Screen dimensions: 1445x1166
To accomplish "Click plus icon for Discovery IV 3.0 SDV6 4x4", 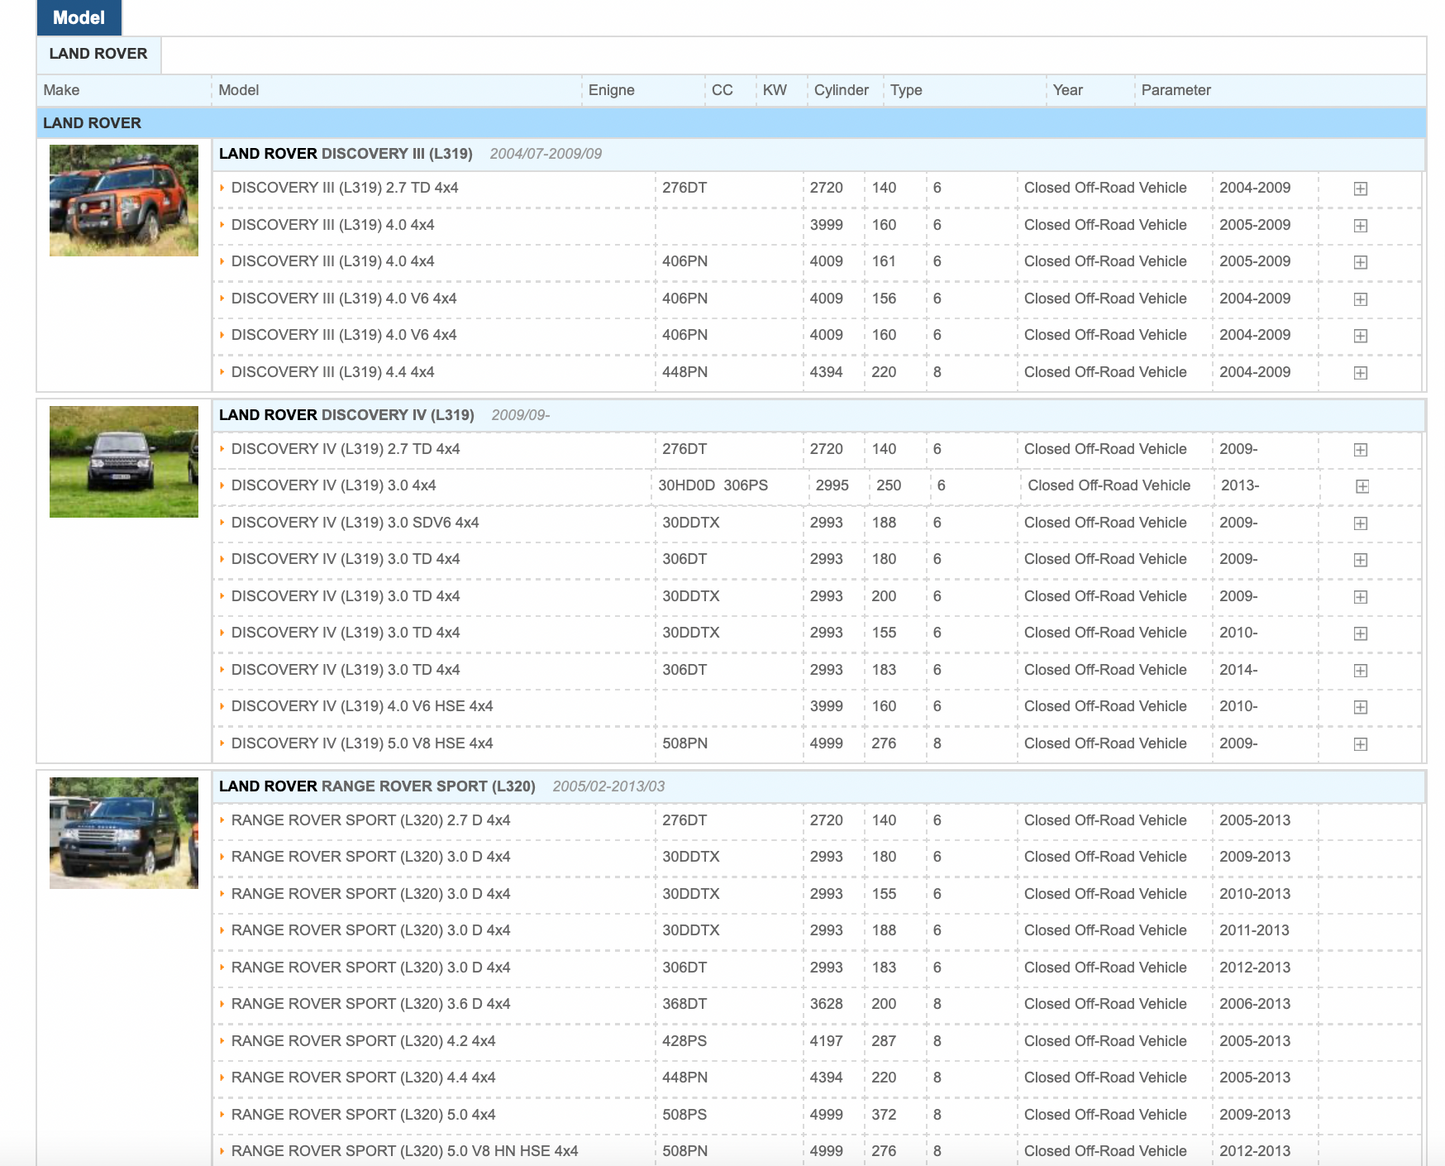I will click(1360, 524).
